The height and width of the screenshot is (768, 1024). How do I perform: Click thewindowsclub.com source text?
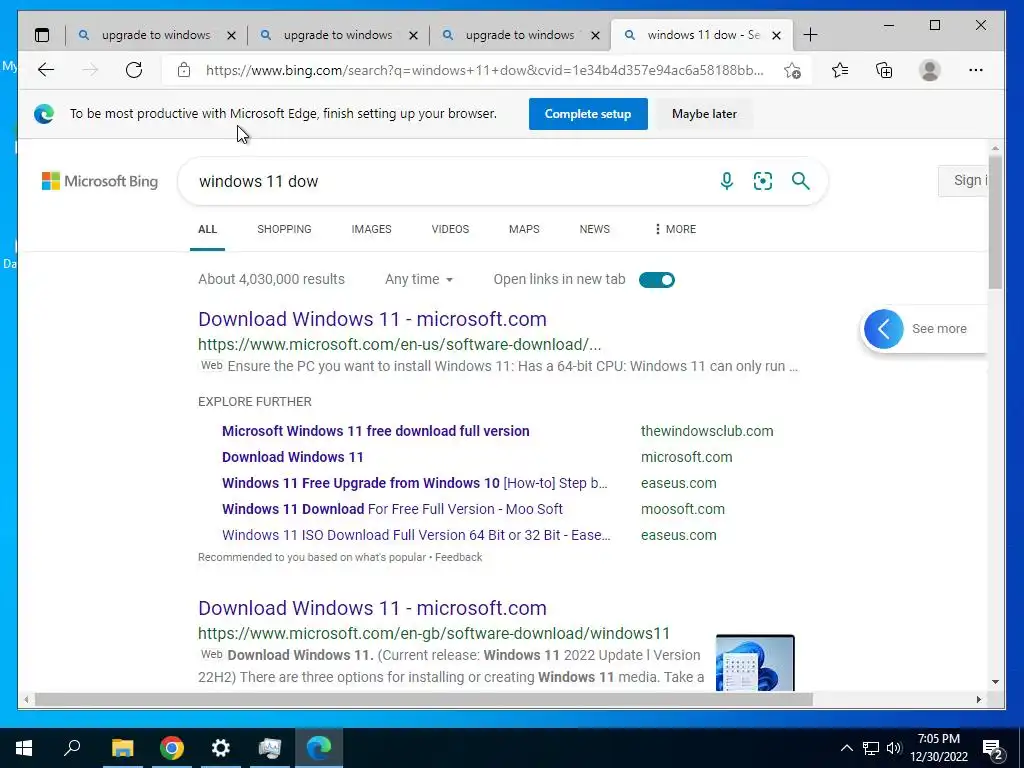tap(707, 431)
